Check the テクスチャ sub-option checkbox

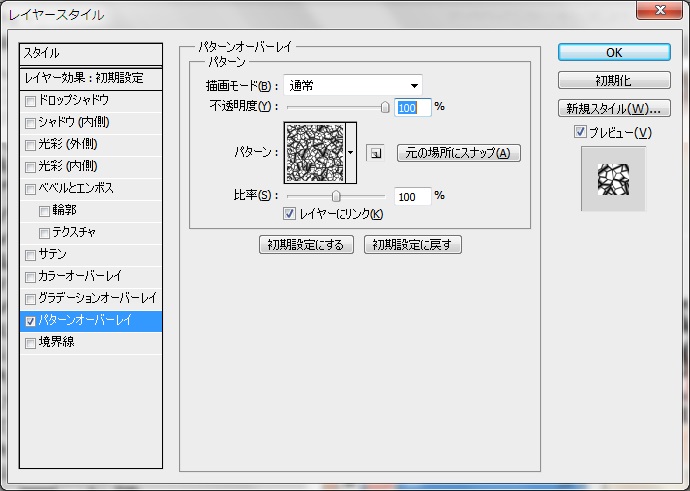point(44,233)
